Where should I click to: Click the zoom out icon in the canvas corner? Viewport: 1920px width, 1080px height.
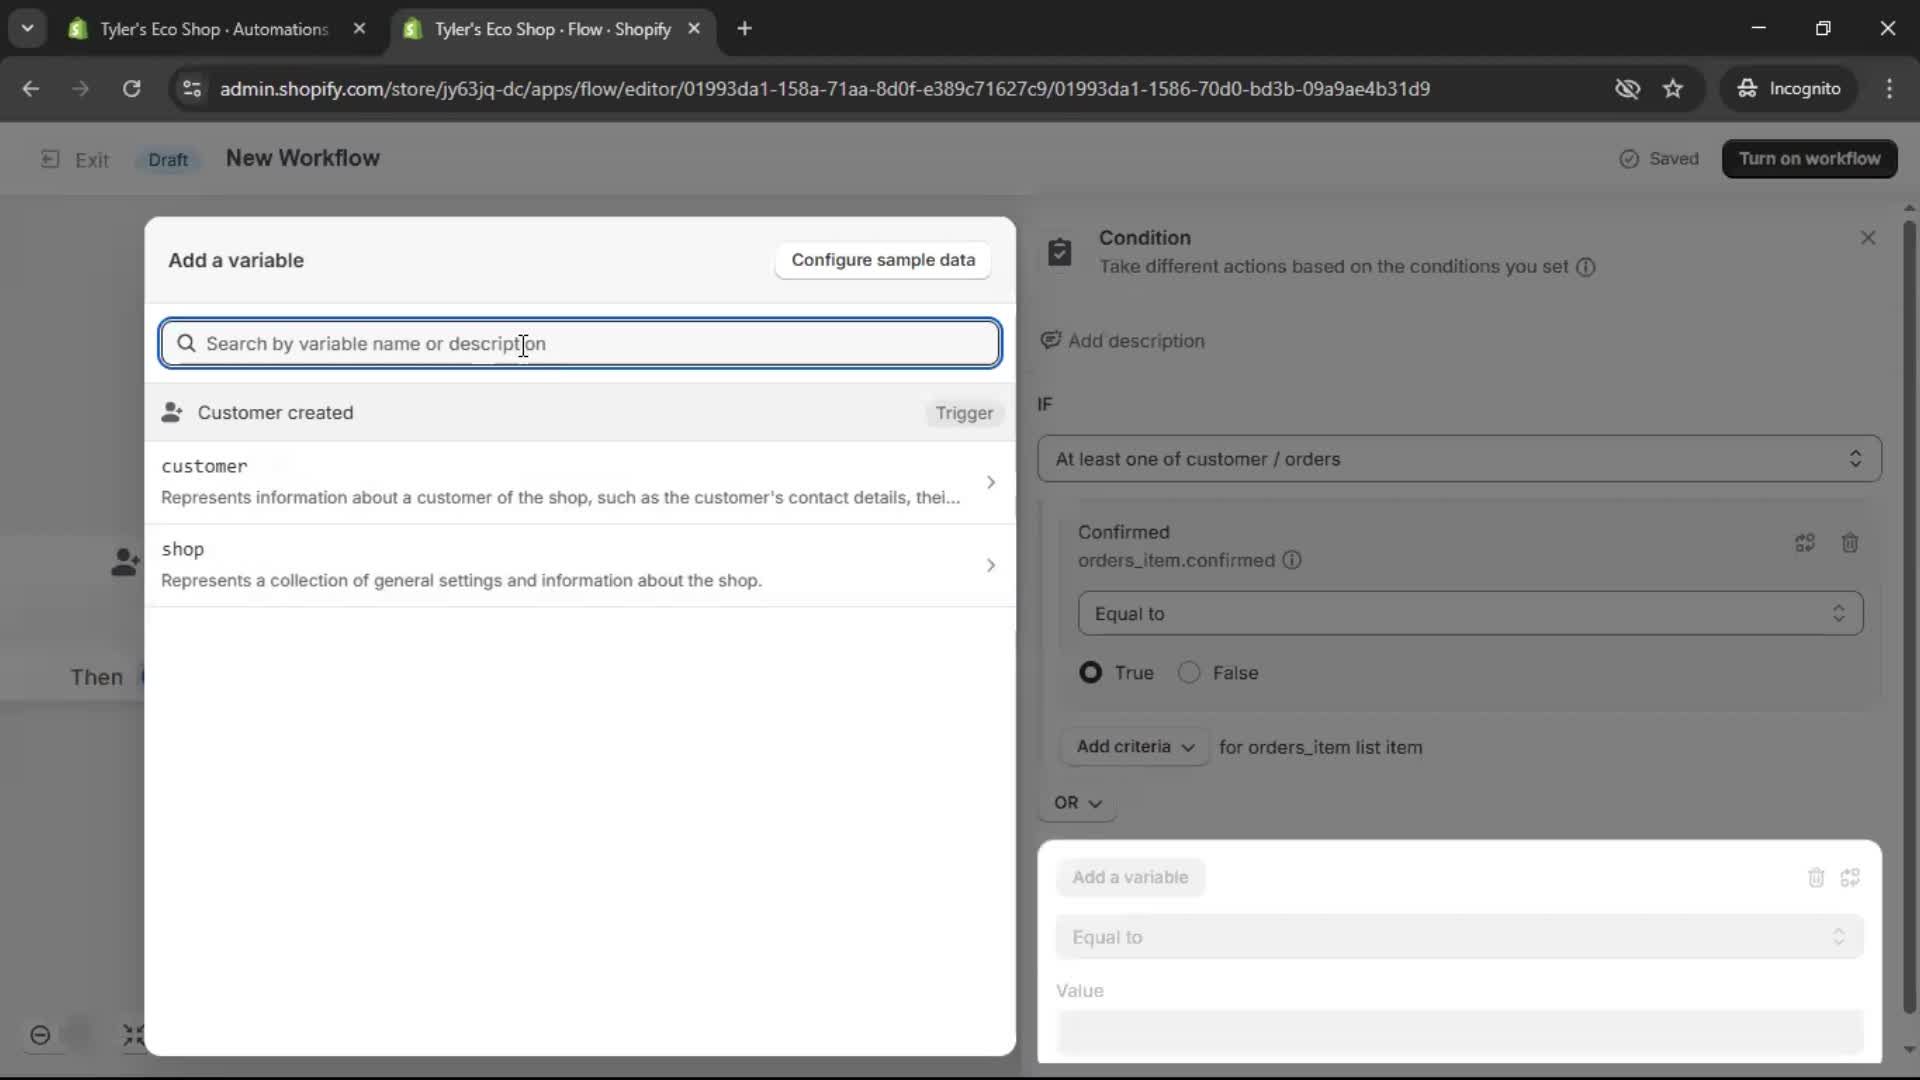tap(40, 1036)
